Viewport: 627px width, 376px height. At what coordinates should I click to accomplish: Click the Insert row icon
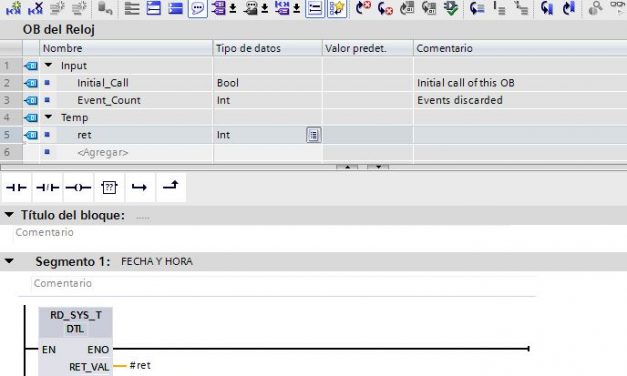[x=57, y=8]
